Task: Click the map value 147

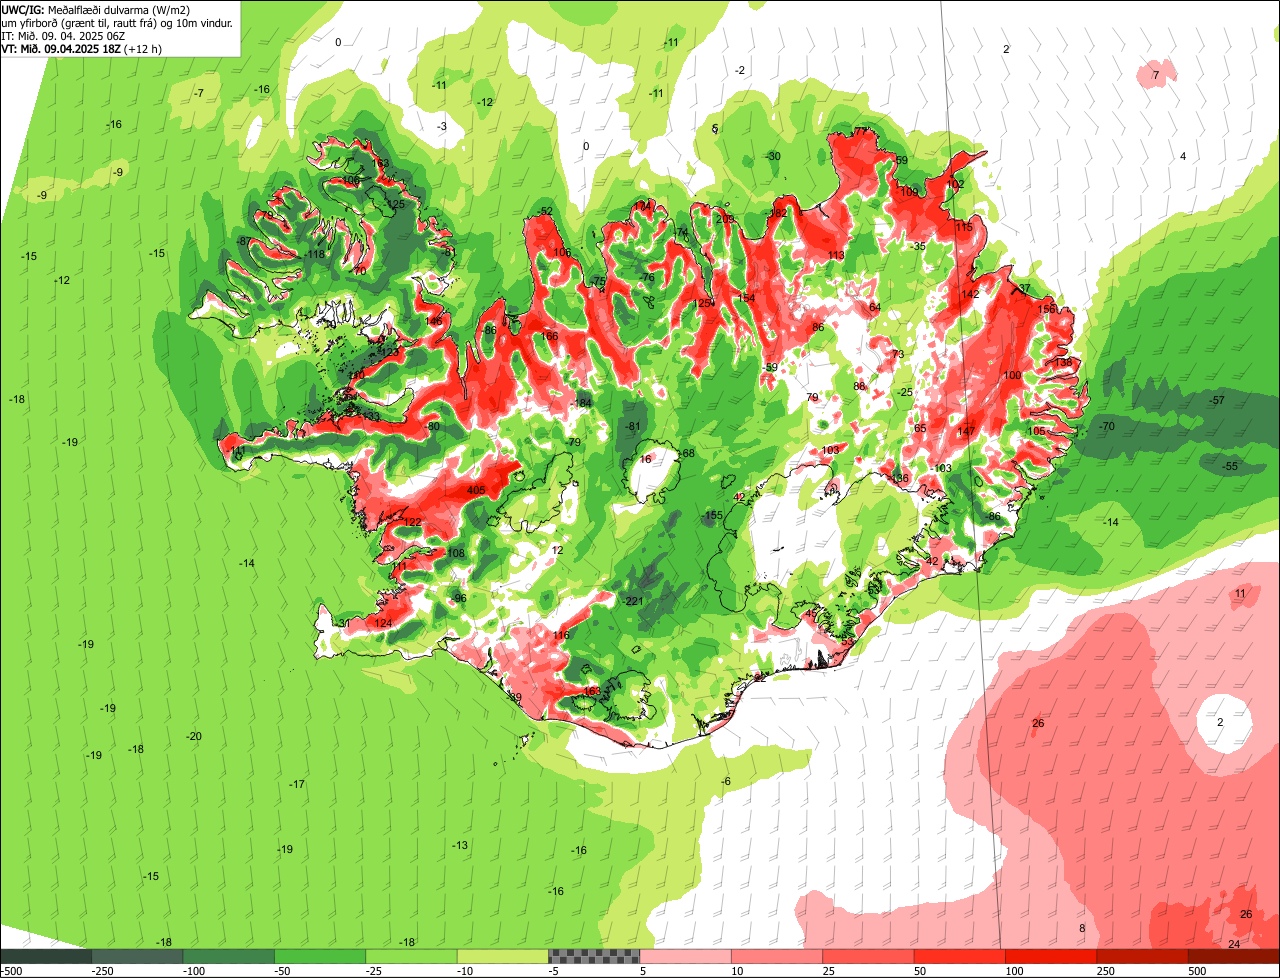Action: (965, 432)
